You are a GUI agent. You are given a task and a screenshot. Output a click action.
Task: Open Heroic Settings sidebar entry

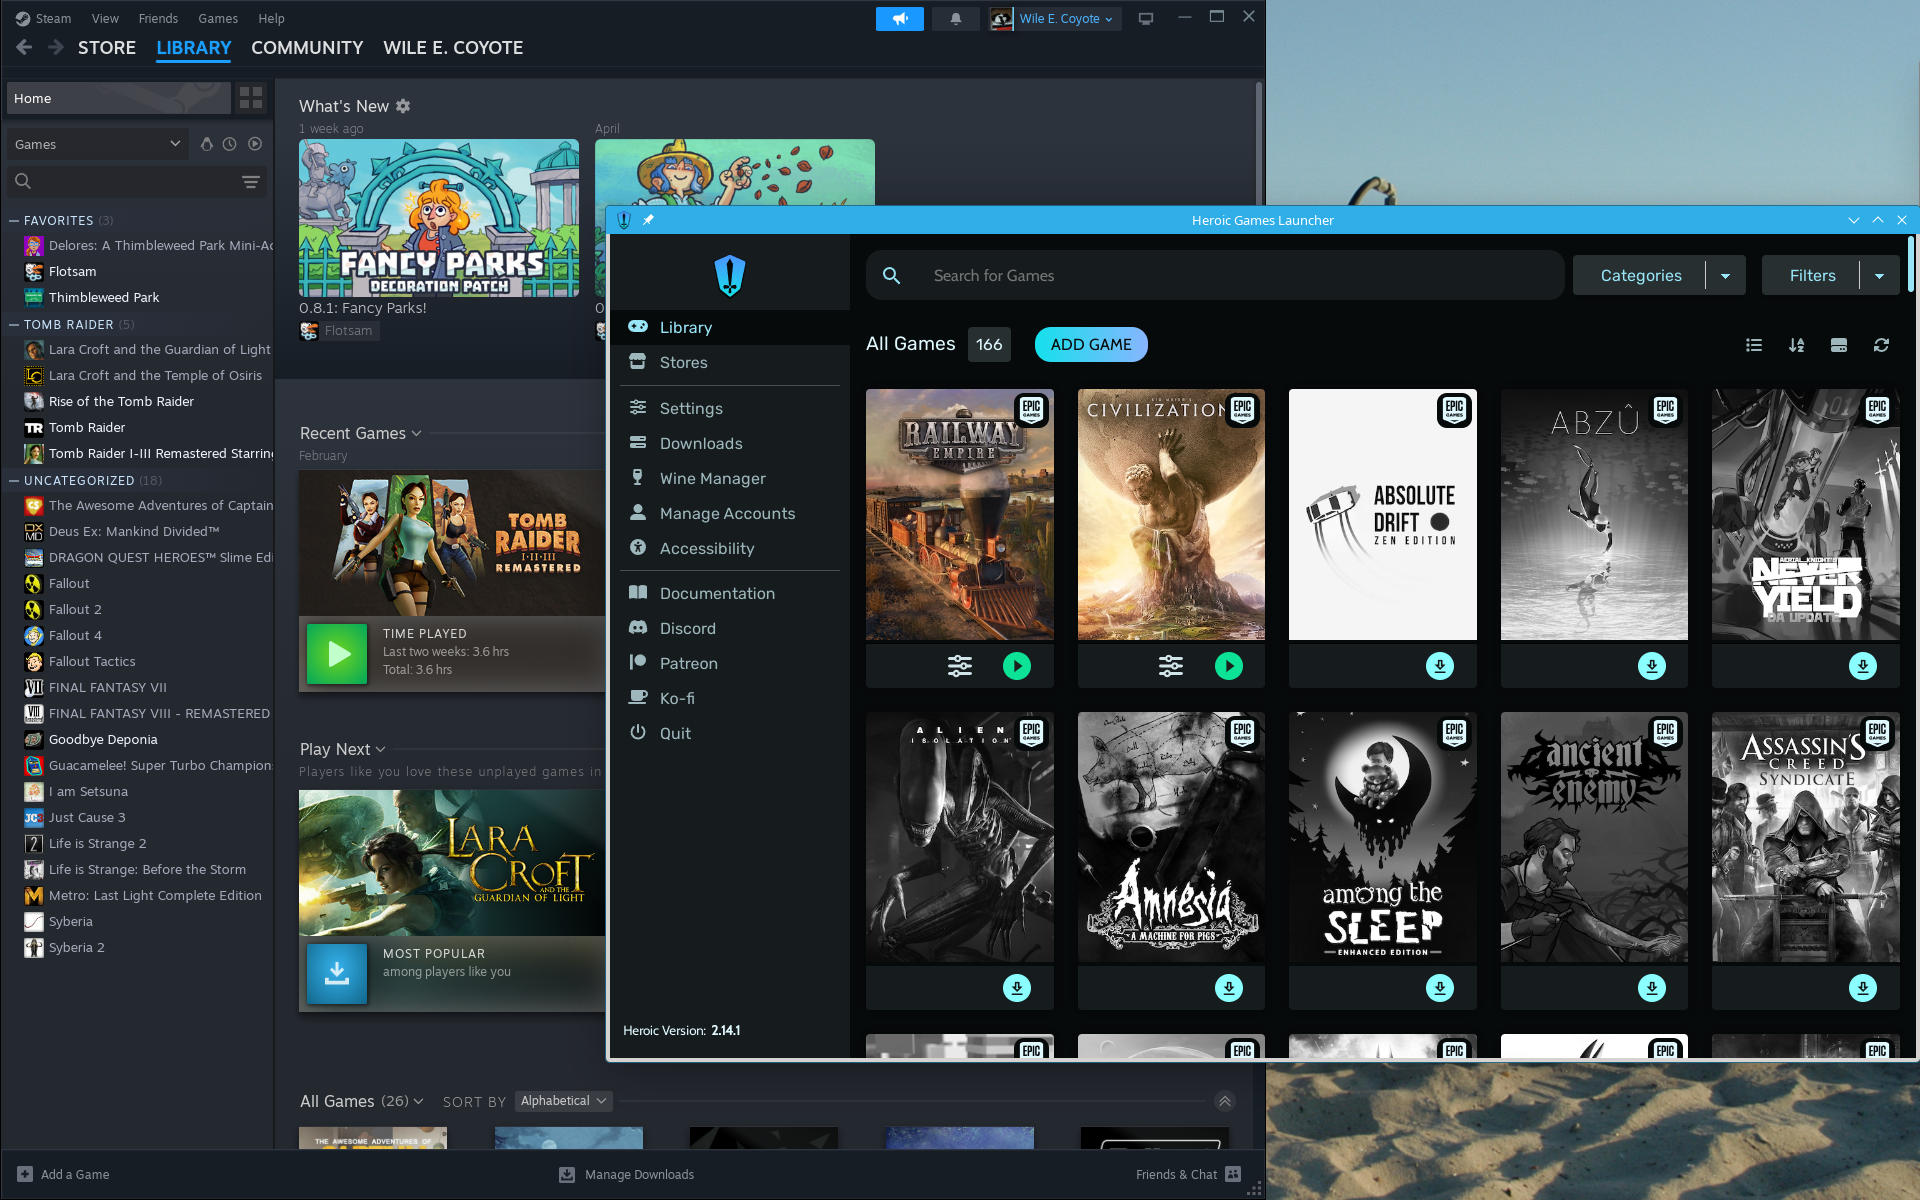click(x=730, y=408)
